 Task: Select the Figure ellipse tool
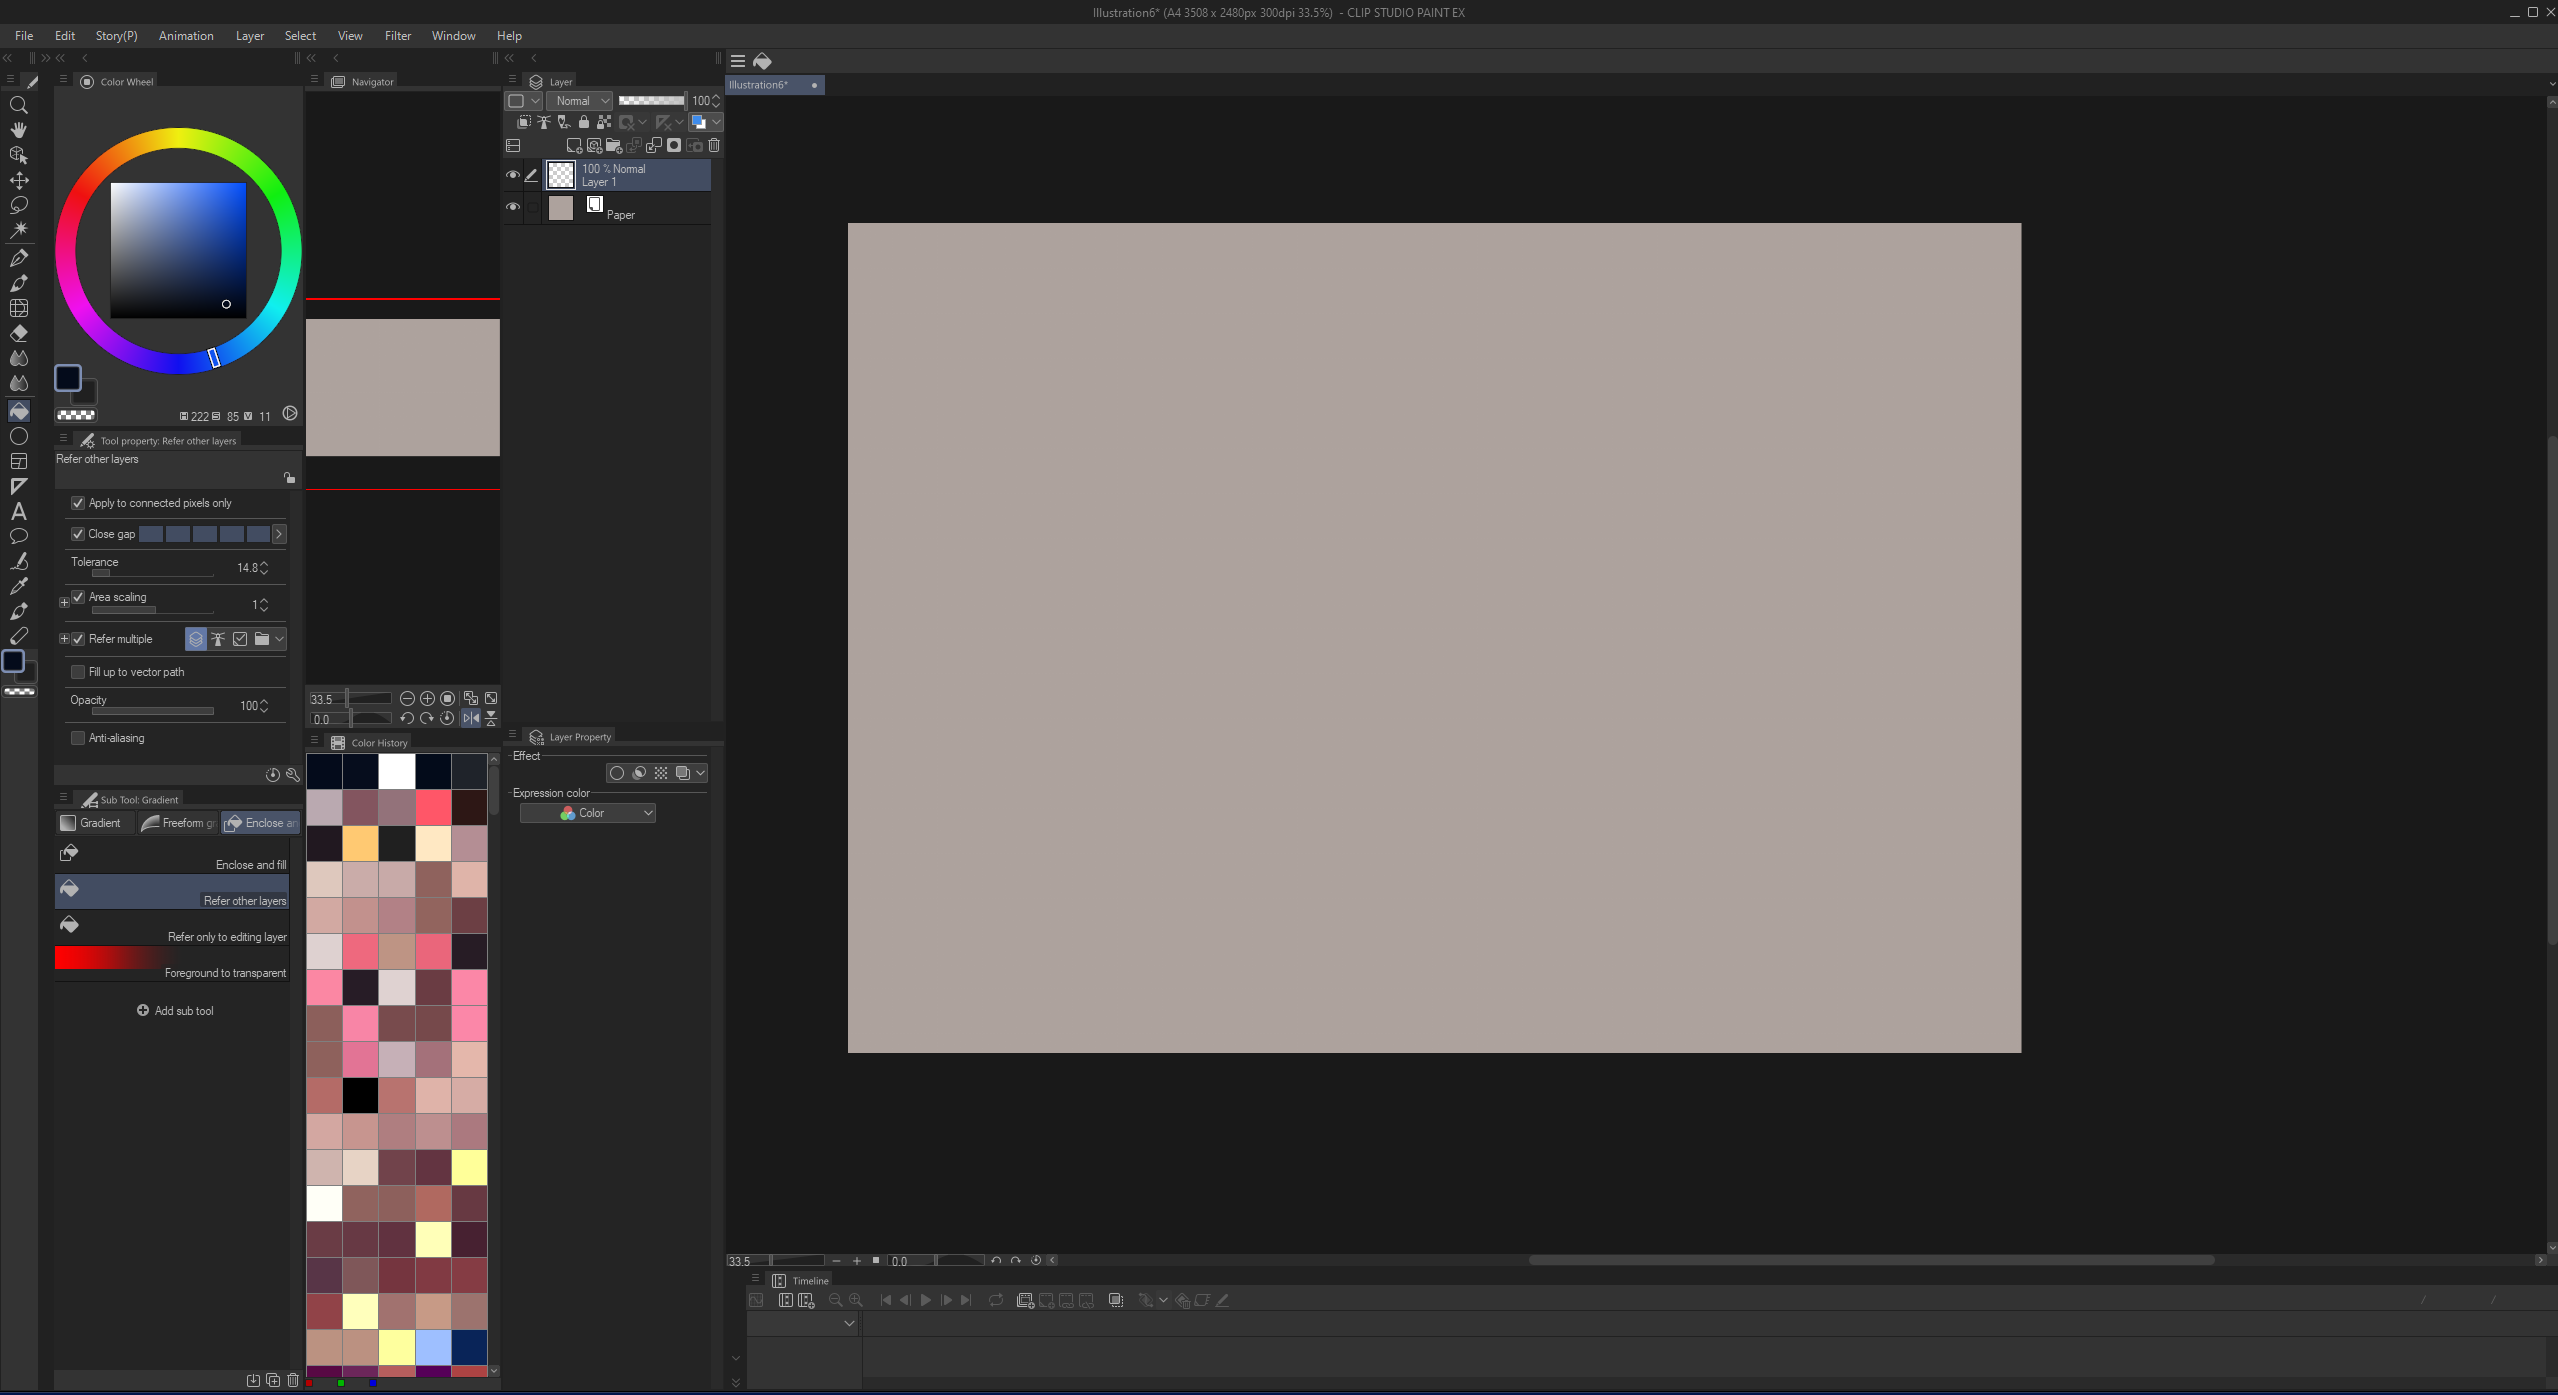[x=18, y=436]
